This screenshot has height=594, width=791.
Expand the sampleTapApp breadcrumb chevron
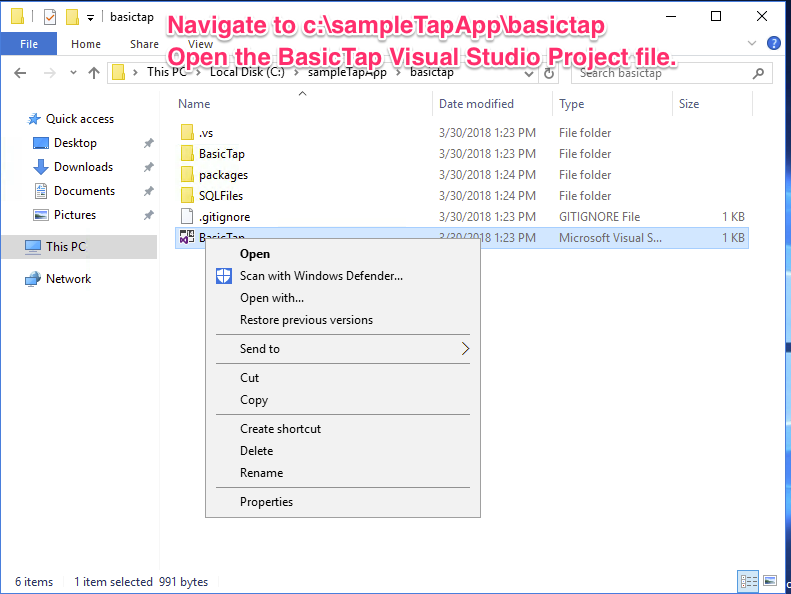click(x=399, y=73)
